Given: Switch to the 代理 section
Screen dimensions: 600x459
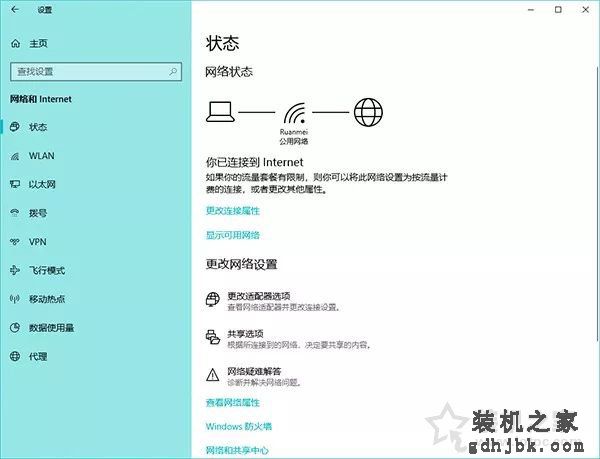Looking at the screenshot, I should [38, 356].
